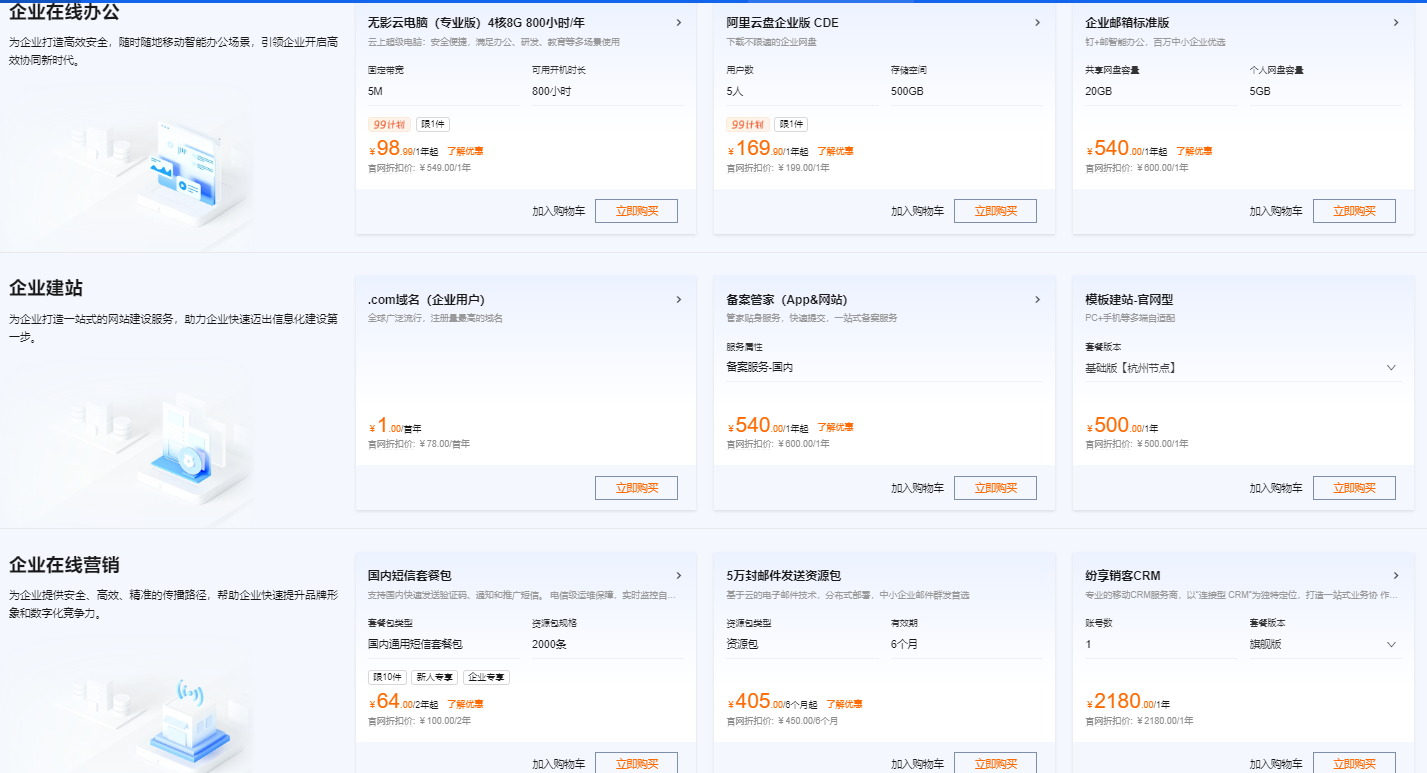Viewport: 1427px width, 773px height.
Task: Click the 5人 user count value
Action: coord(735,91)
